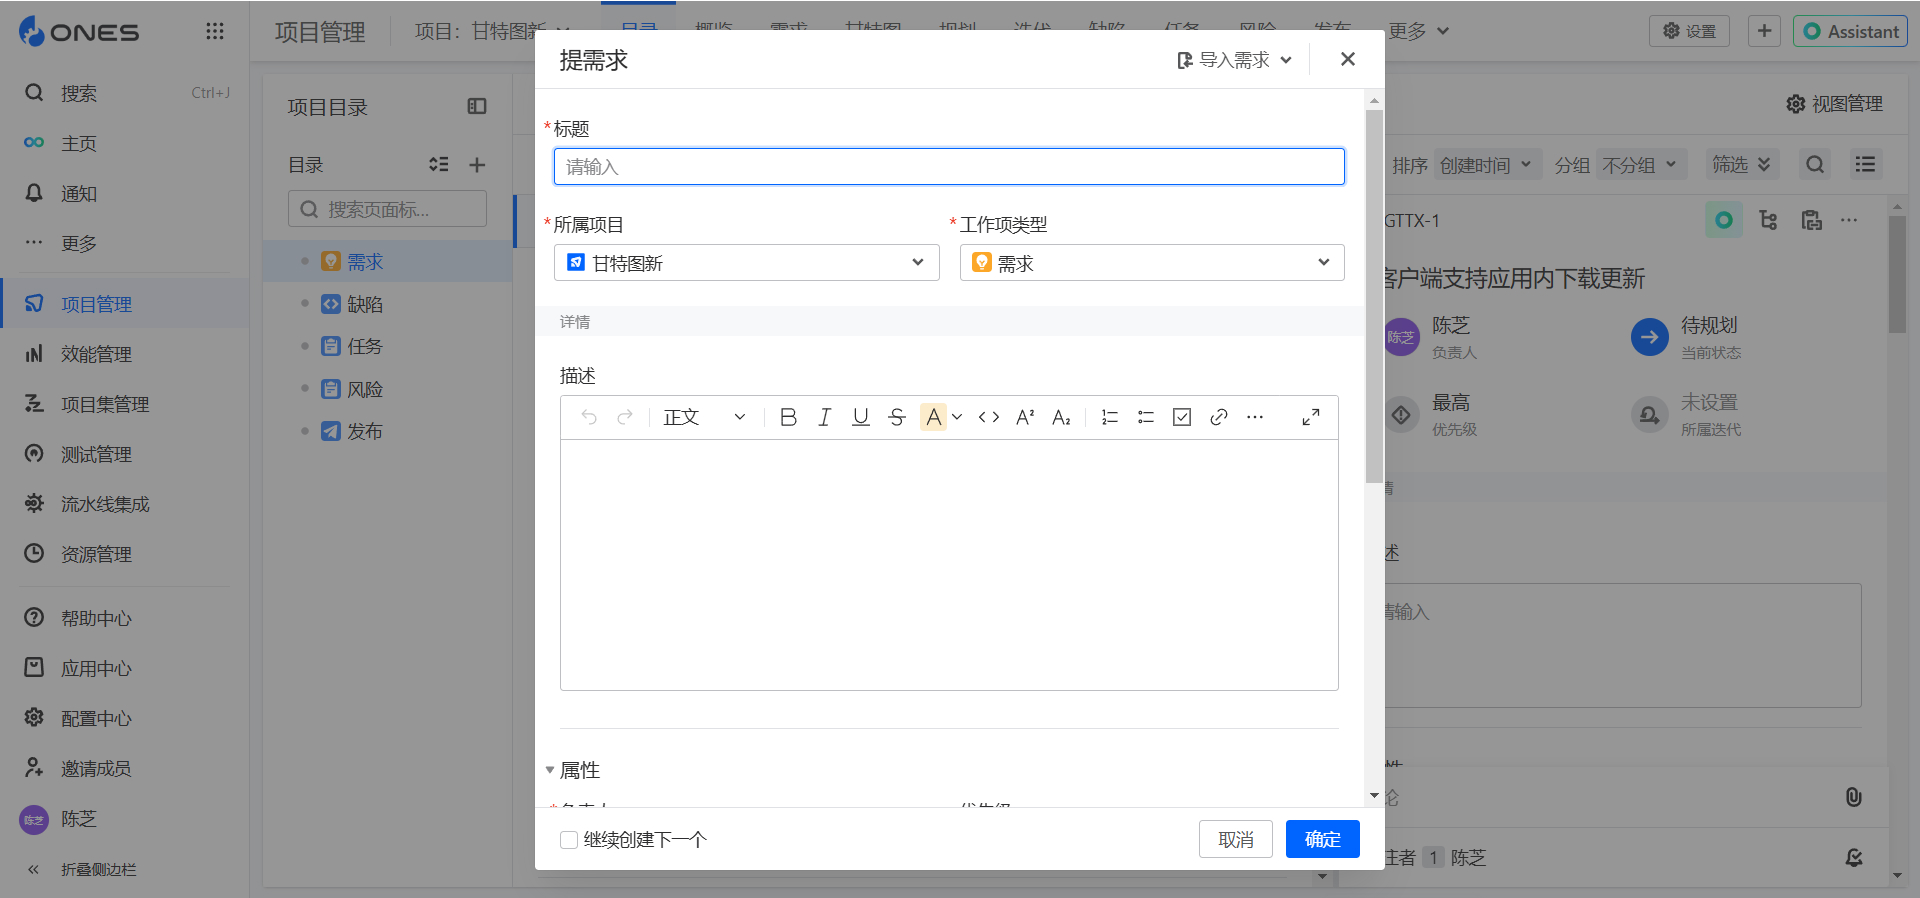Viewport: 1920px width, 898px height.
Task: Click the 设置 settings button
Action: click(x=1690, y=31)
